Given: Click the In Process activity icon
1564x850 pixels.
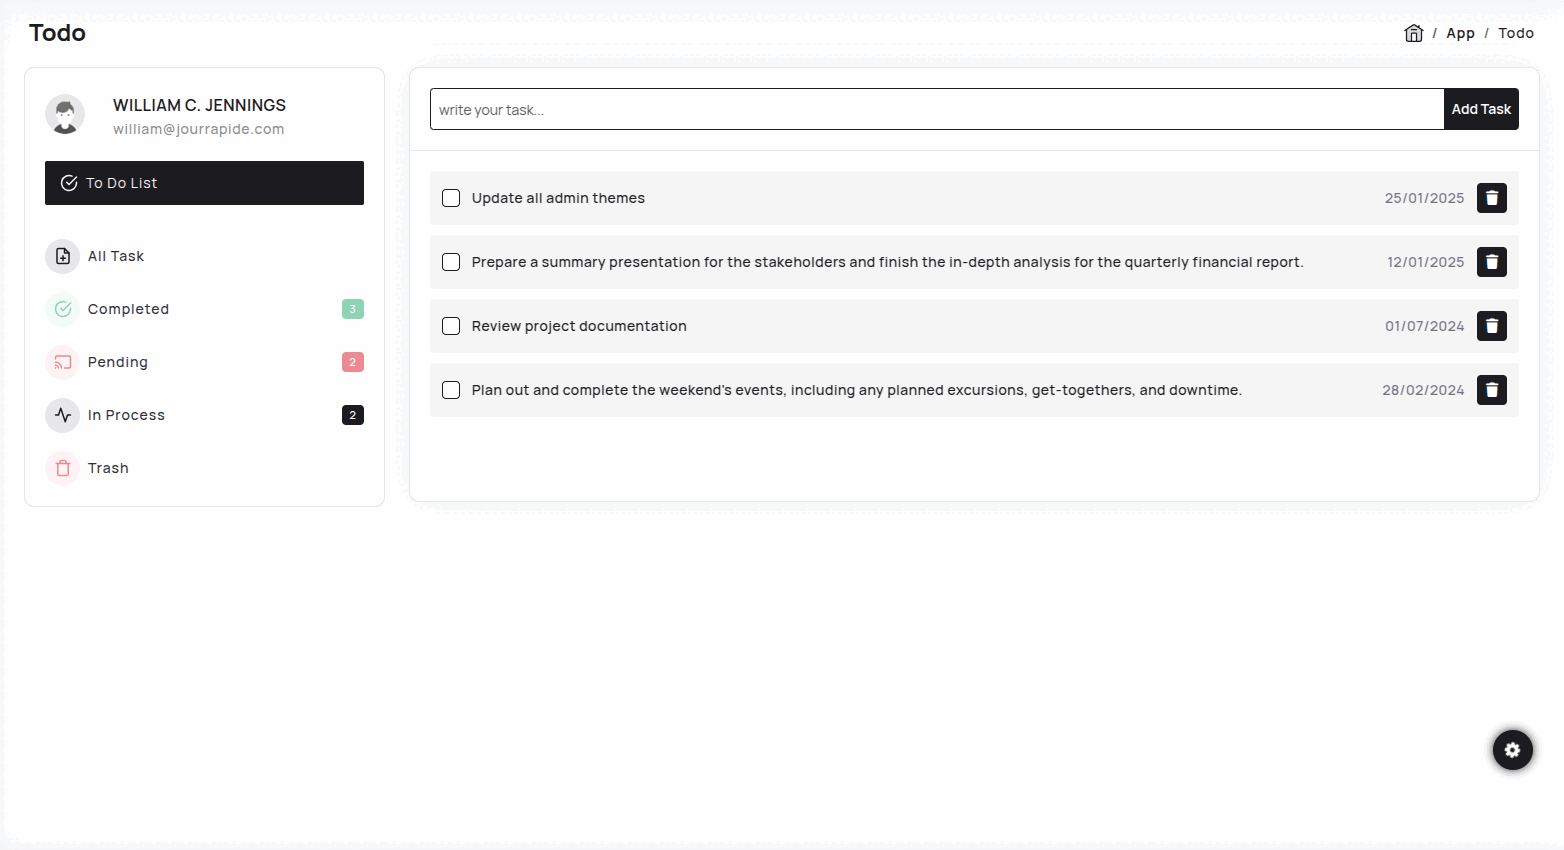Looking at the screenshot, I should coord(62,415).
